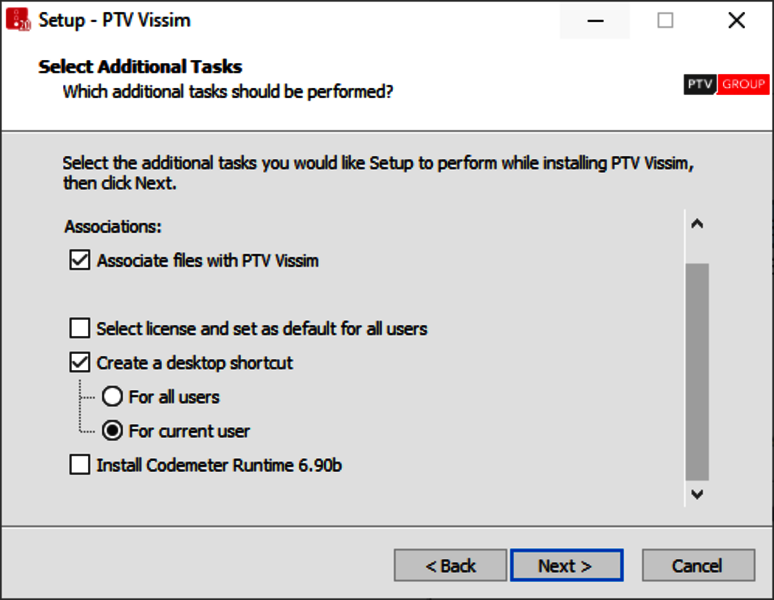Click the scroll up arrow
Screen dimensions: 774x600
click(697, 224)
